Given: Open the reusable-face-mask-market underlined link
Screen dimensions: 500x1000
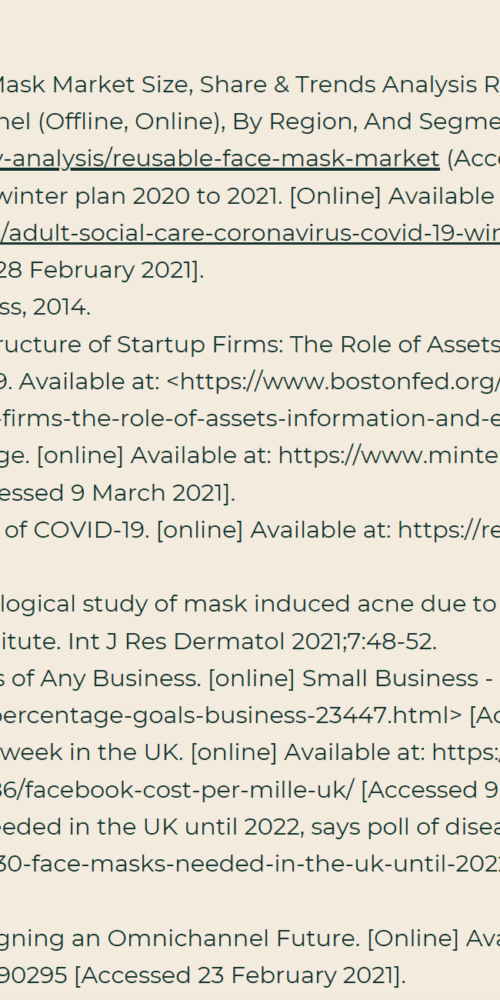Looking at the screenshot, I should (x=219, y=159).
